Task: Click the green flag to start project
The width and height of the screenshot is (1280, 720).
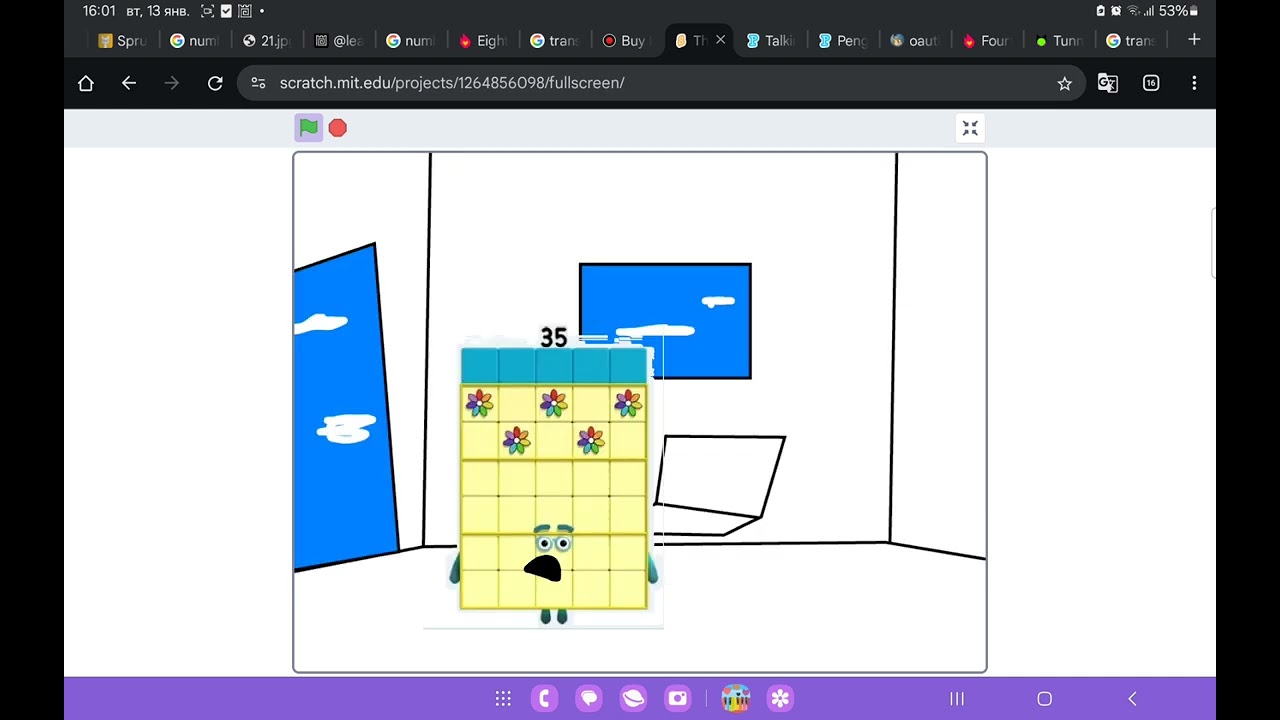Action: point(309,128)
